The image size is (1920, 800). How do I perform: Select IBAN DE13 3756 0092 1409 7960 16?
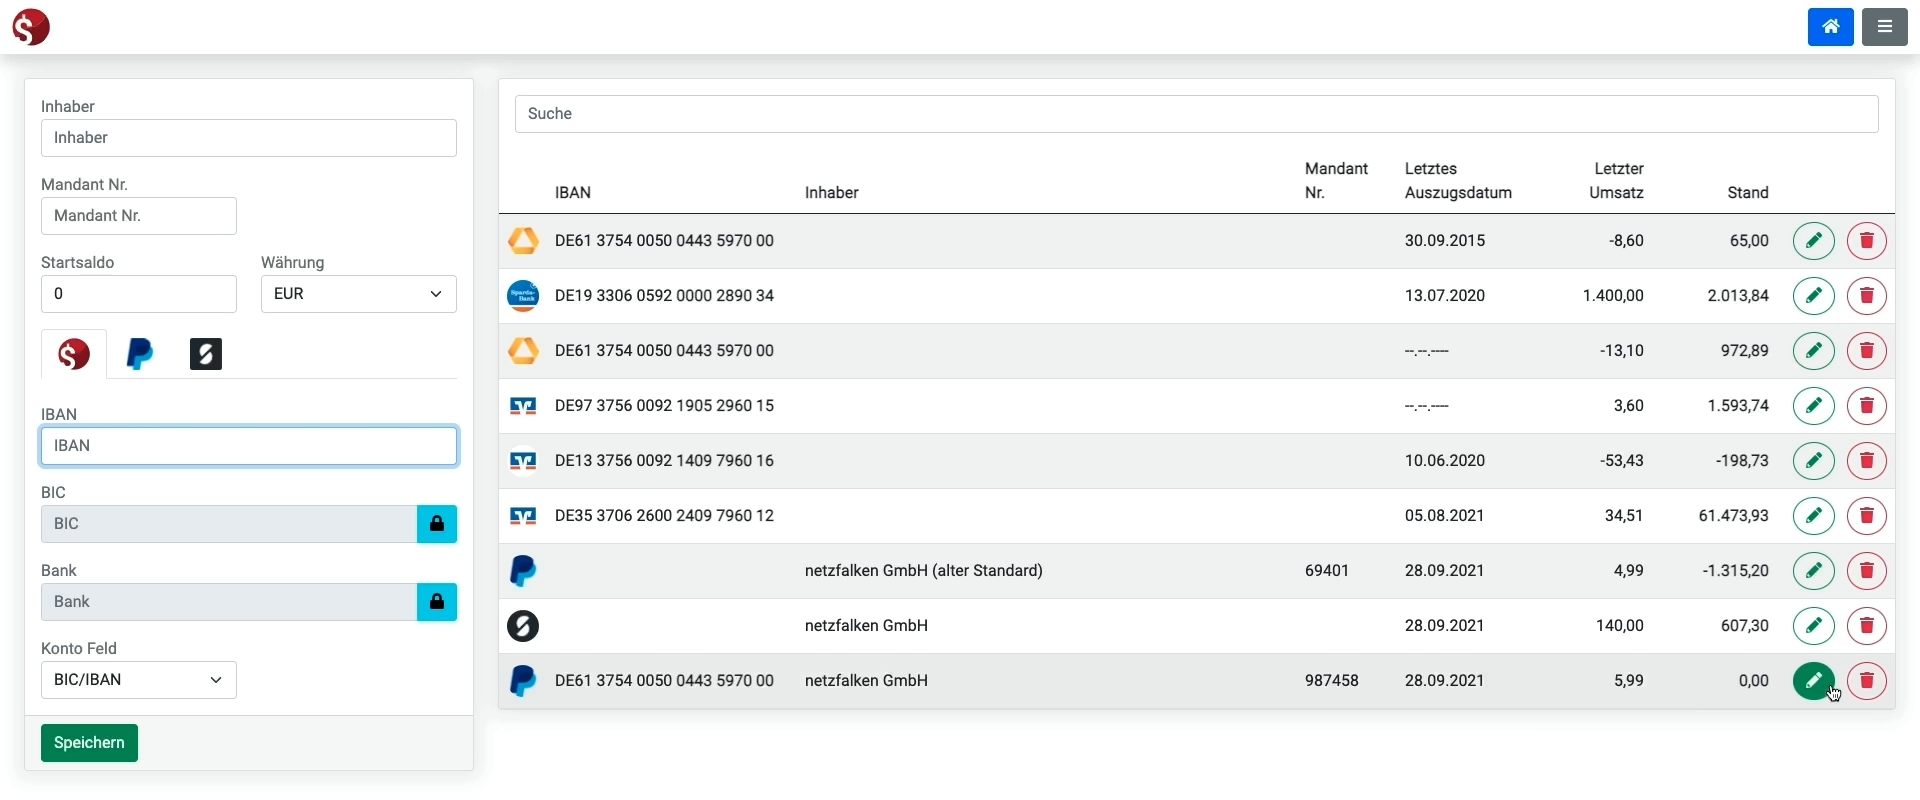click(x=664, y=461)
